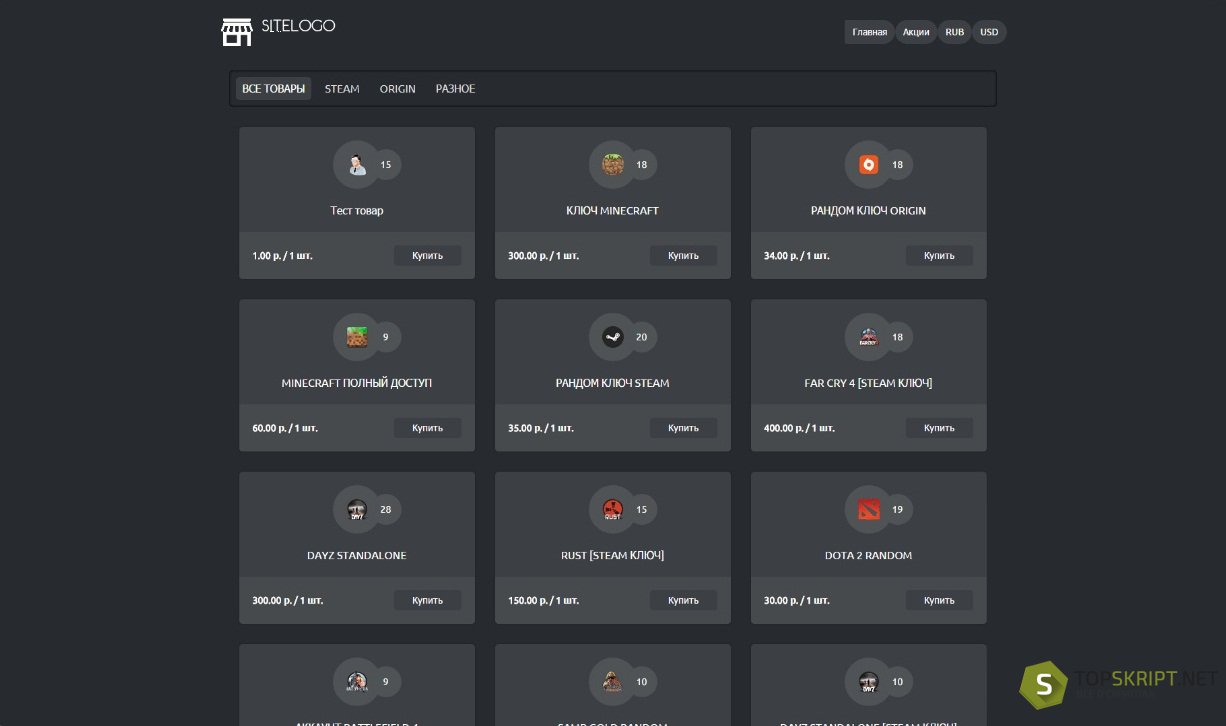The image size is (1226, 726).
Task: Click the RUST product icon
Action: coord(613,510)
